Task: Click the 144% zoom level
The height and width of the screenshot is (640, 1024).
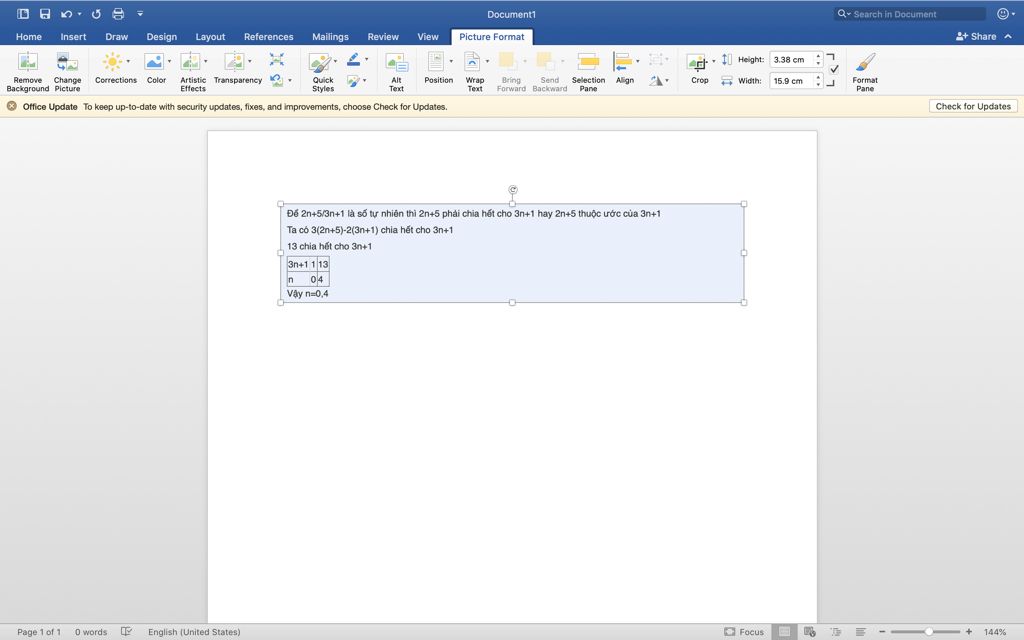Action: (995, 632)
